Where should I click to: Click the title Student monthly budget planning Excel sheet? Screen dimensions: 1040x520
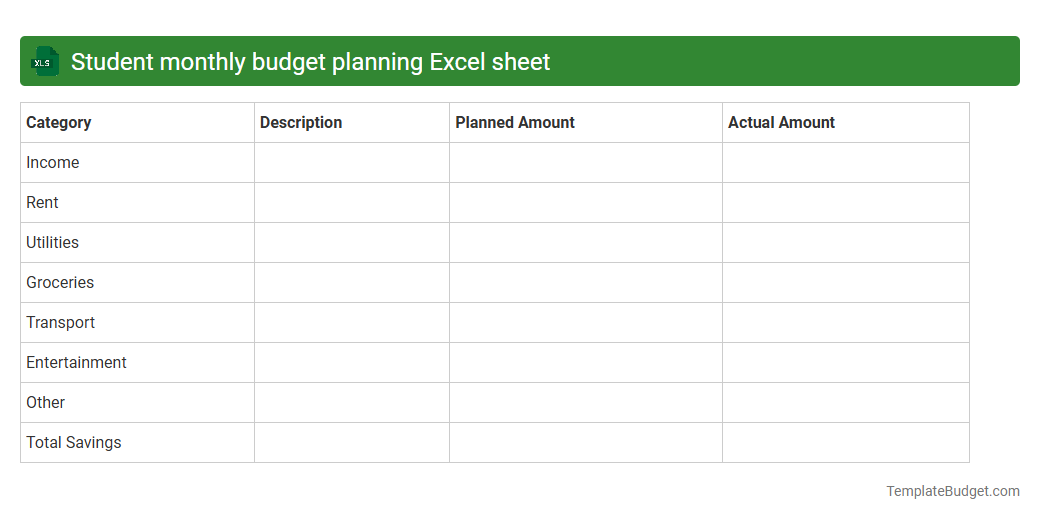click(x=310, y=62)
